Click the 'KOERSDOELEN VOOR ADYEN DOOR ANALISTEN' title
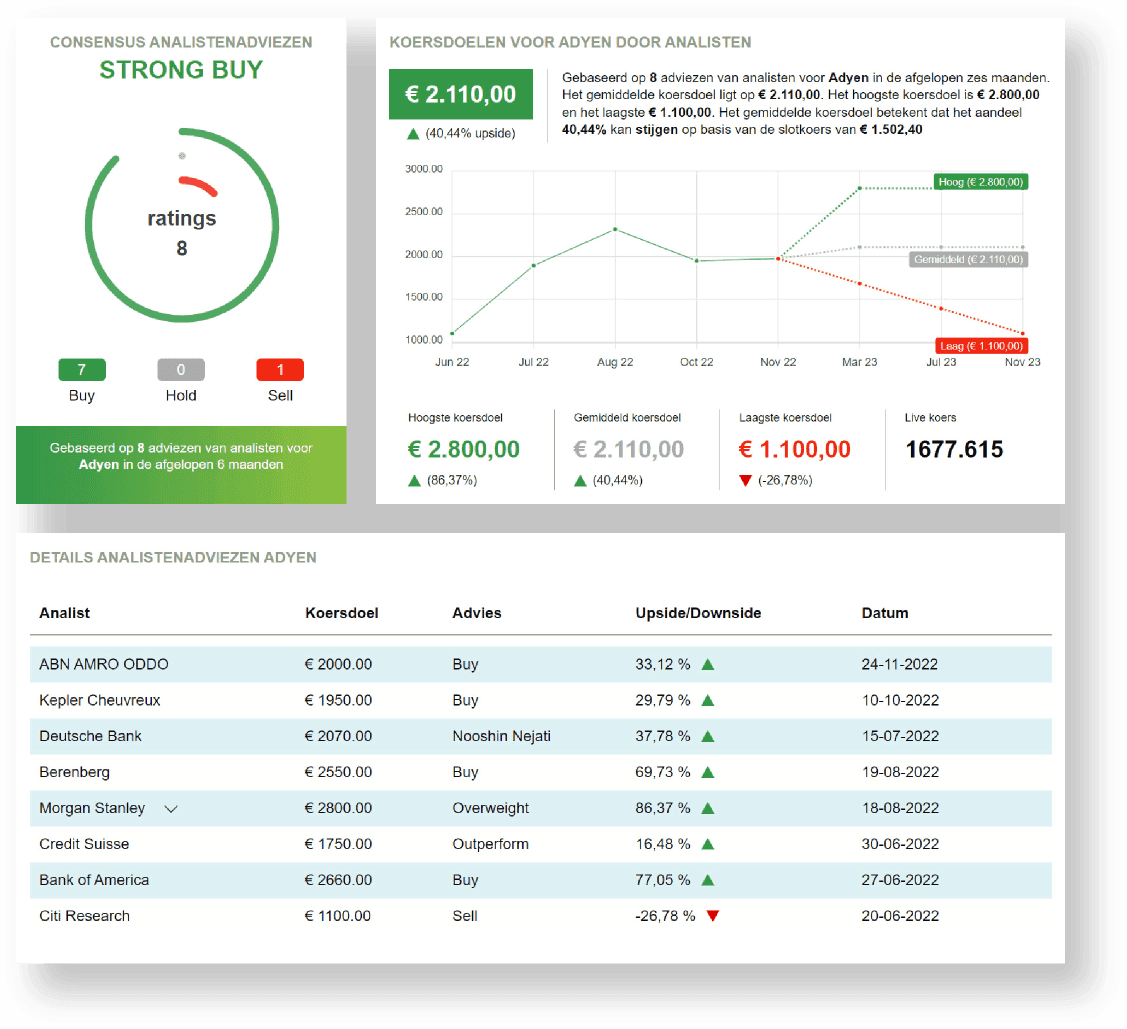The image size is (1127, 1029). point(570,42)
